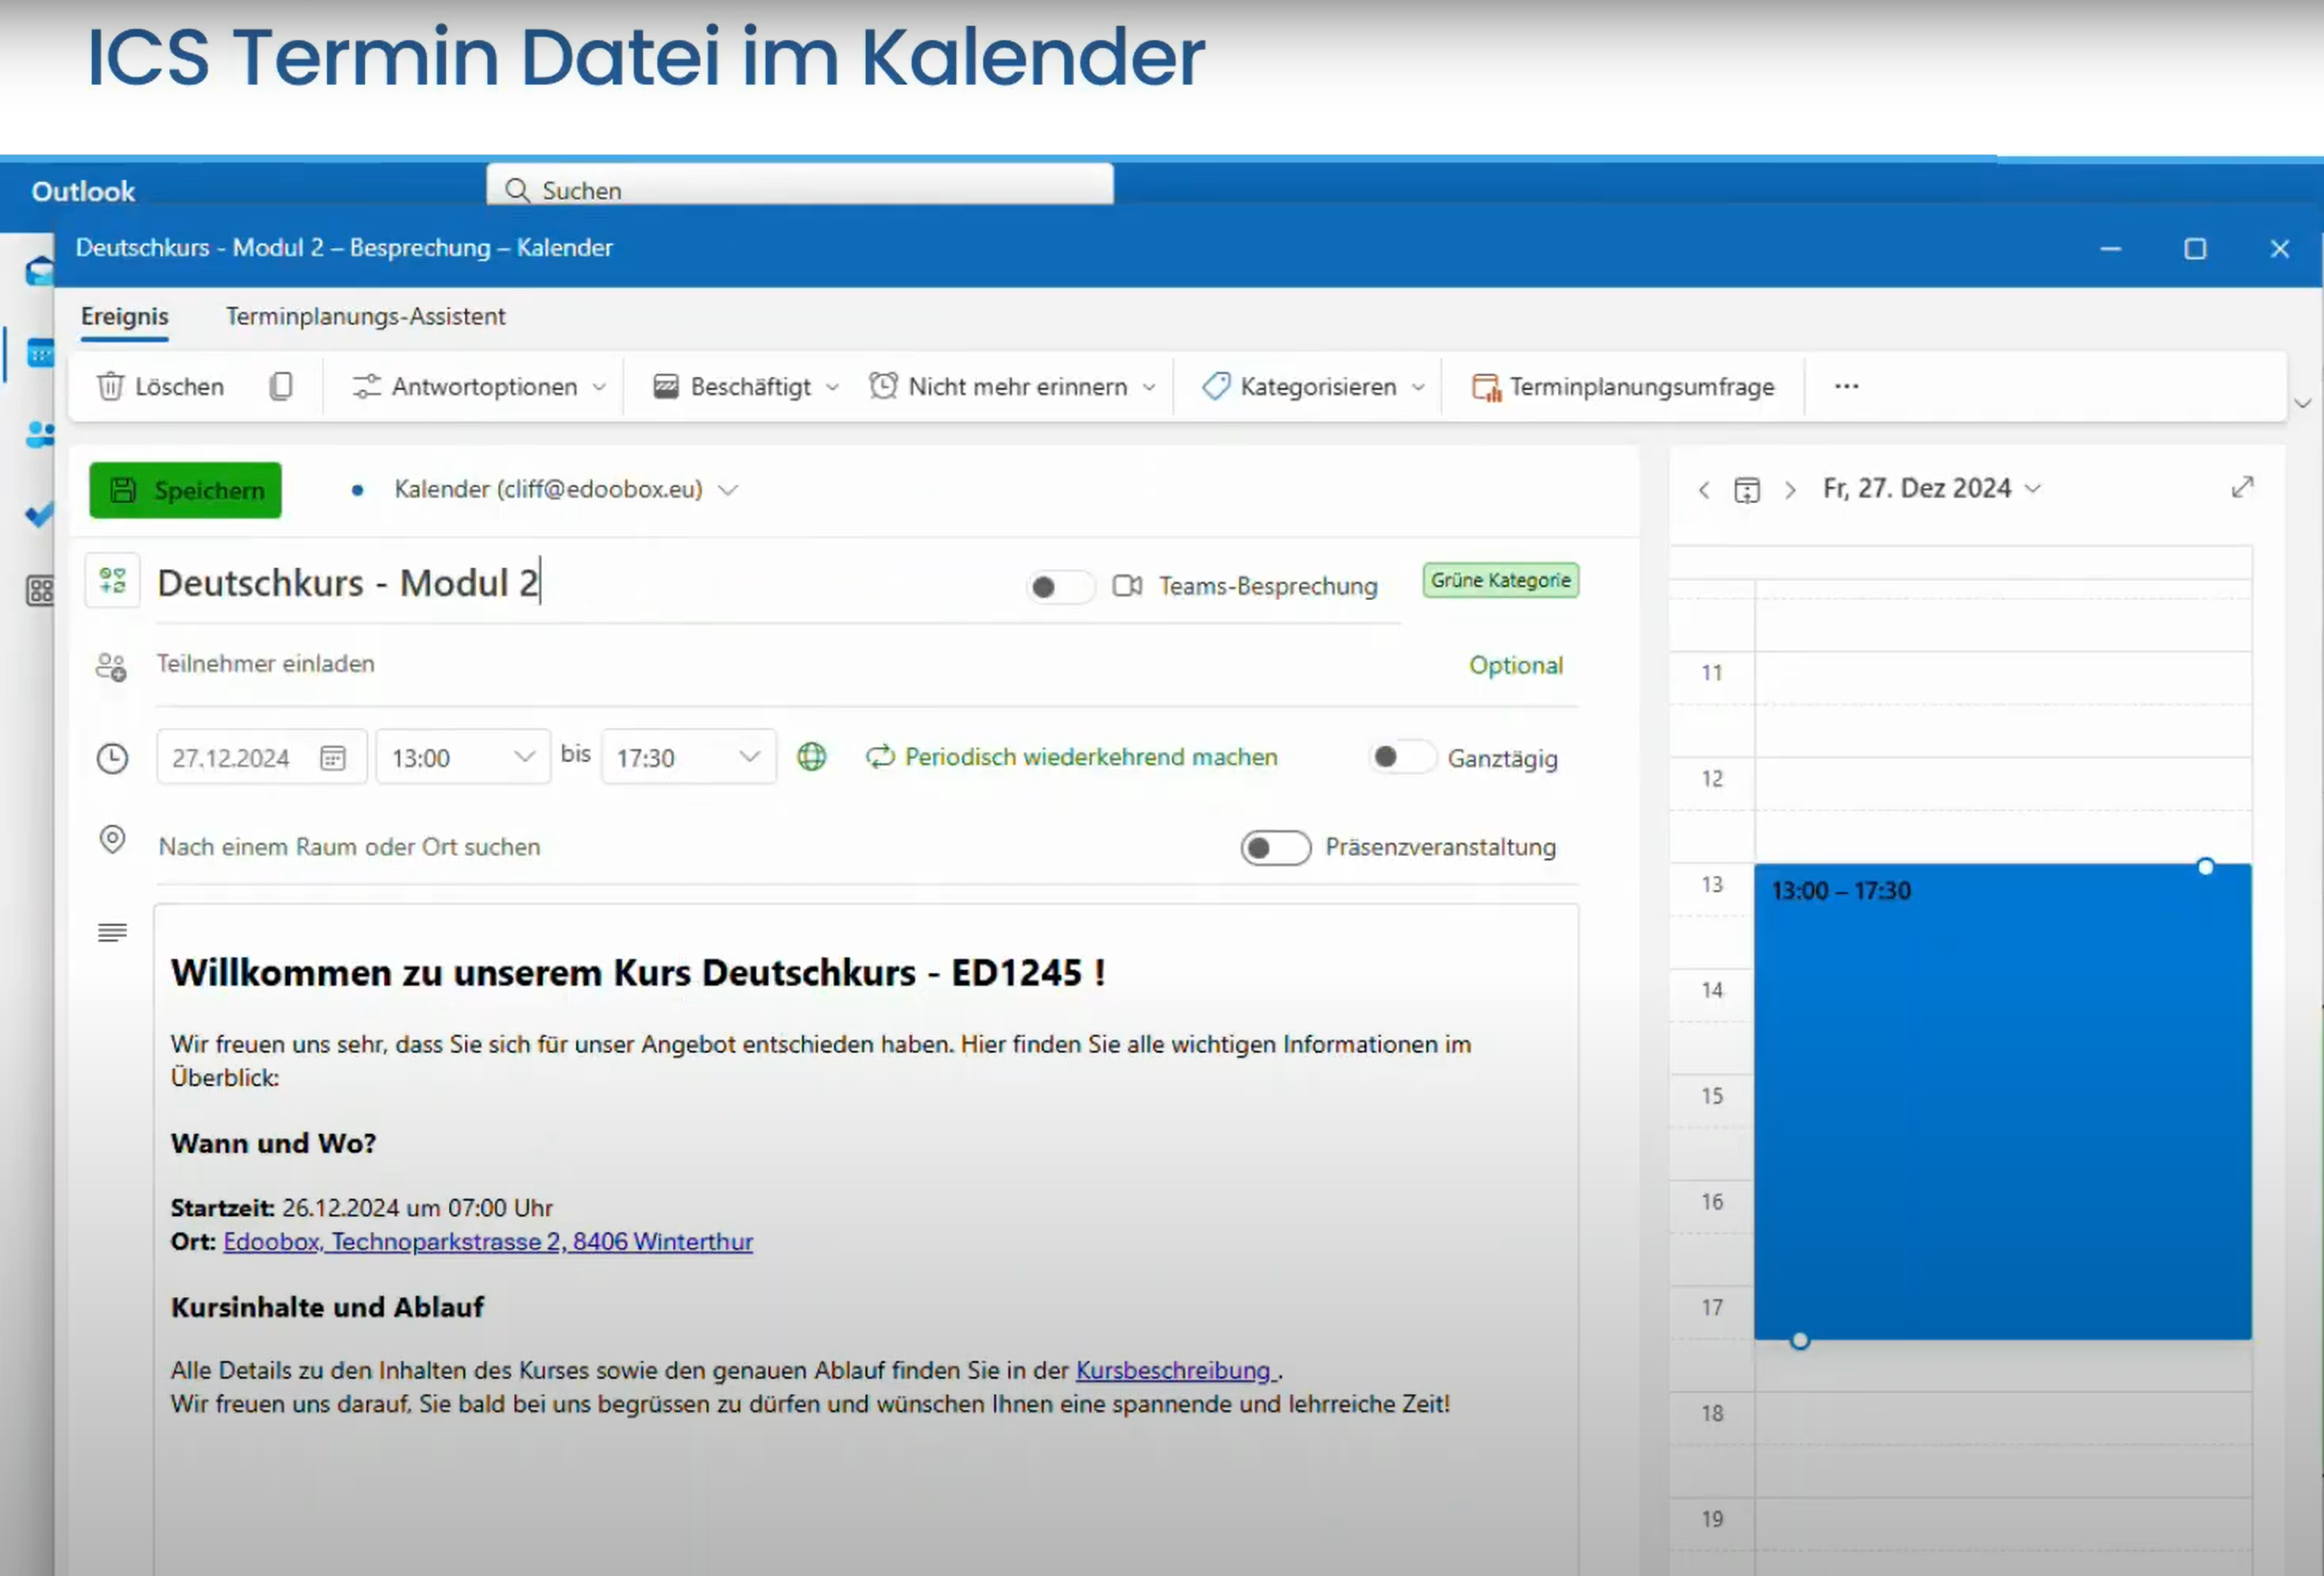Click the Löschen trash icon
This screenshot has height=1576, width=2324.
coord(110,386)
